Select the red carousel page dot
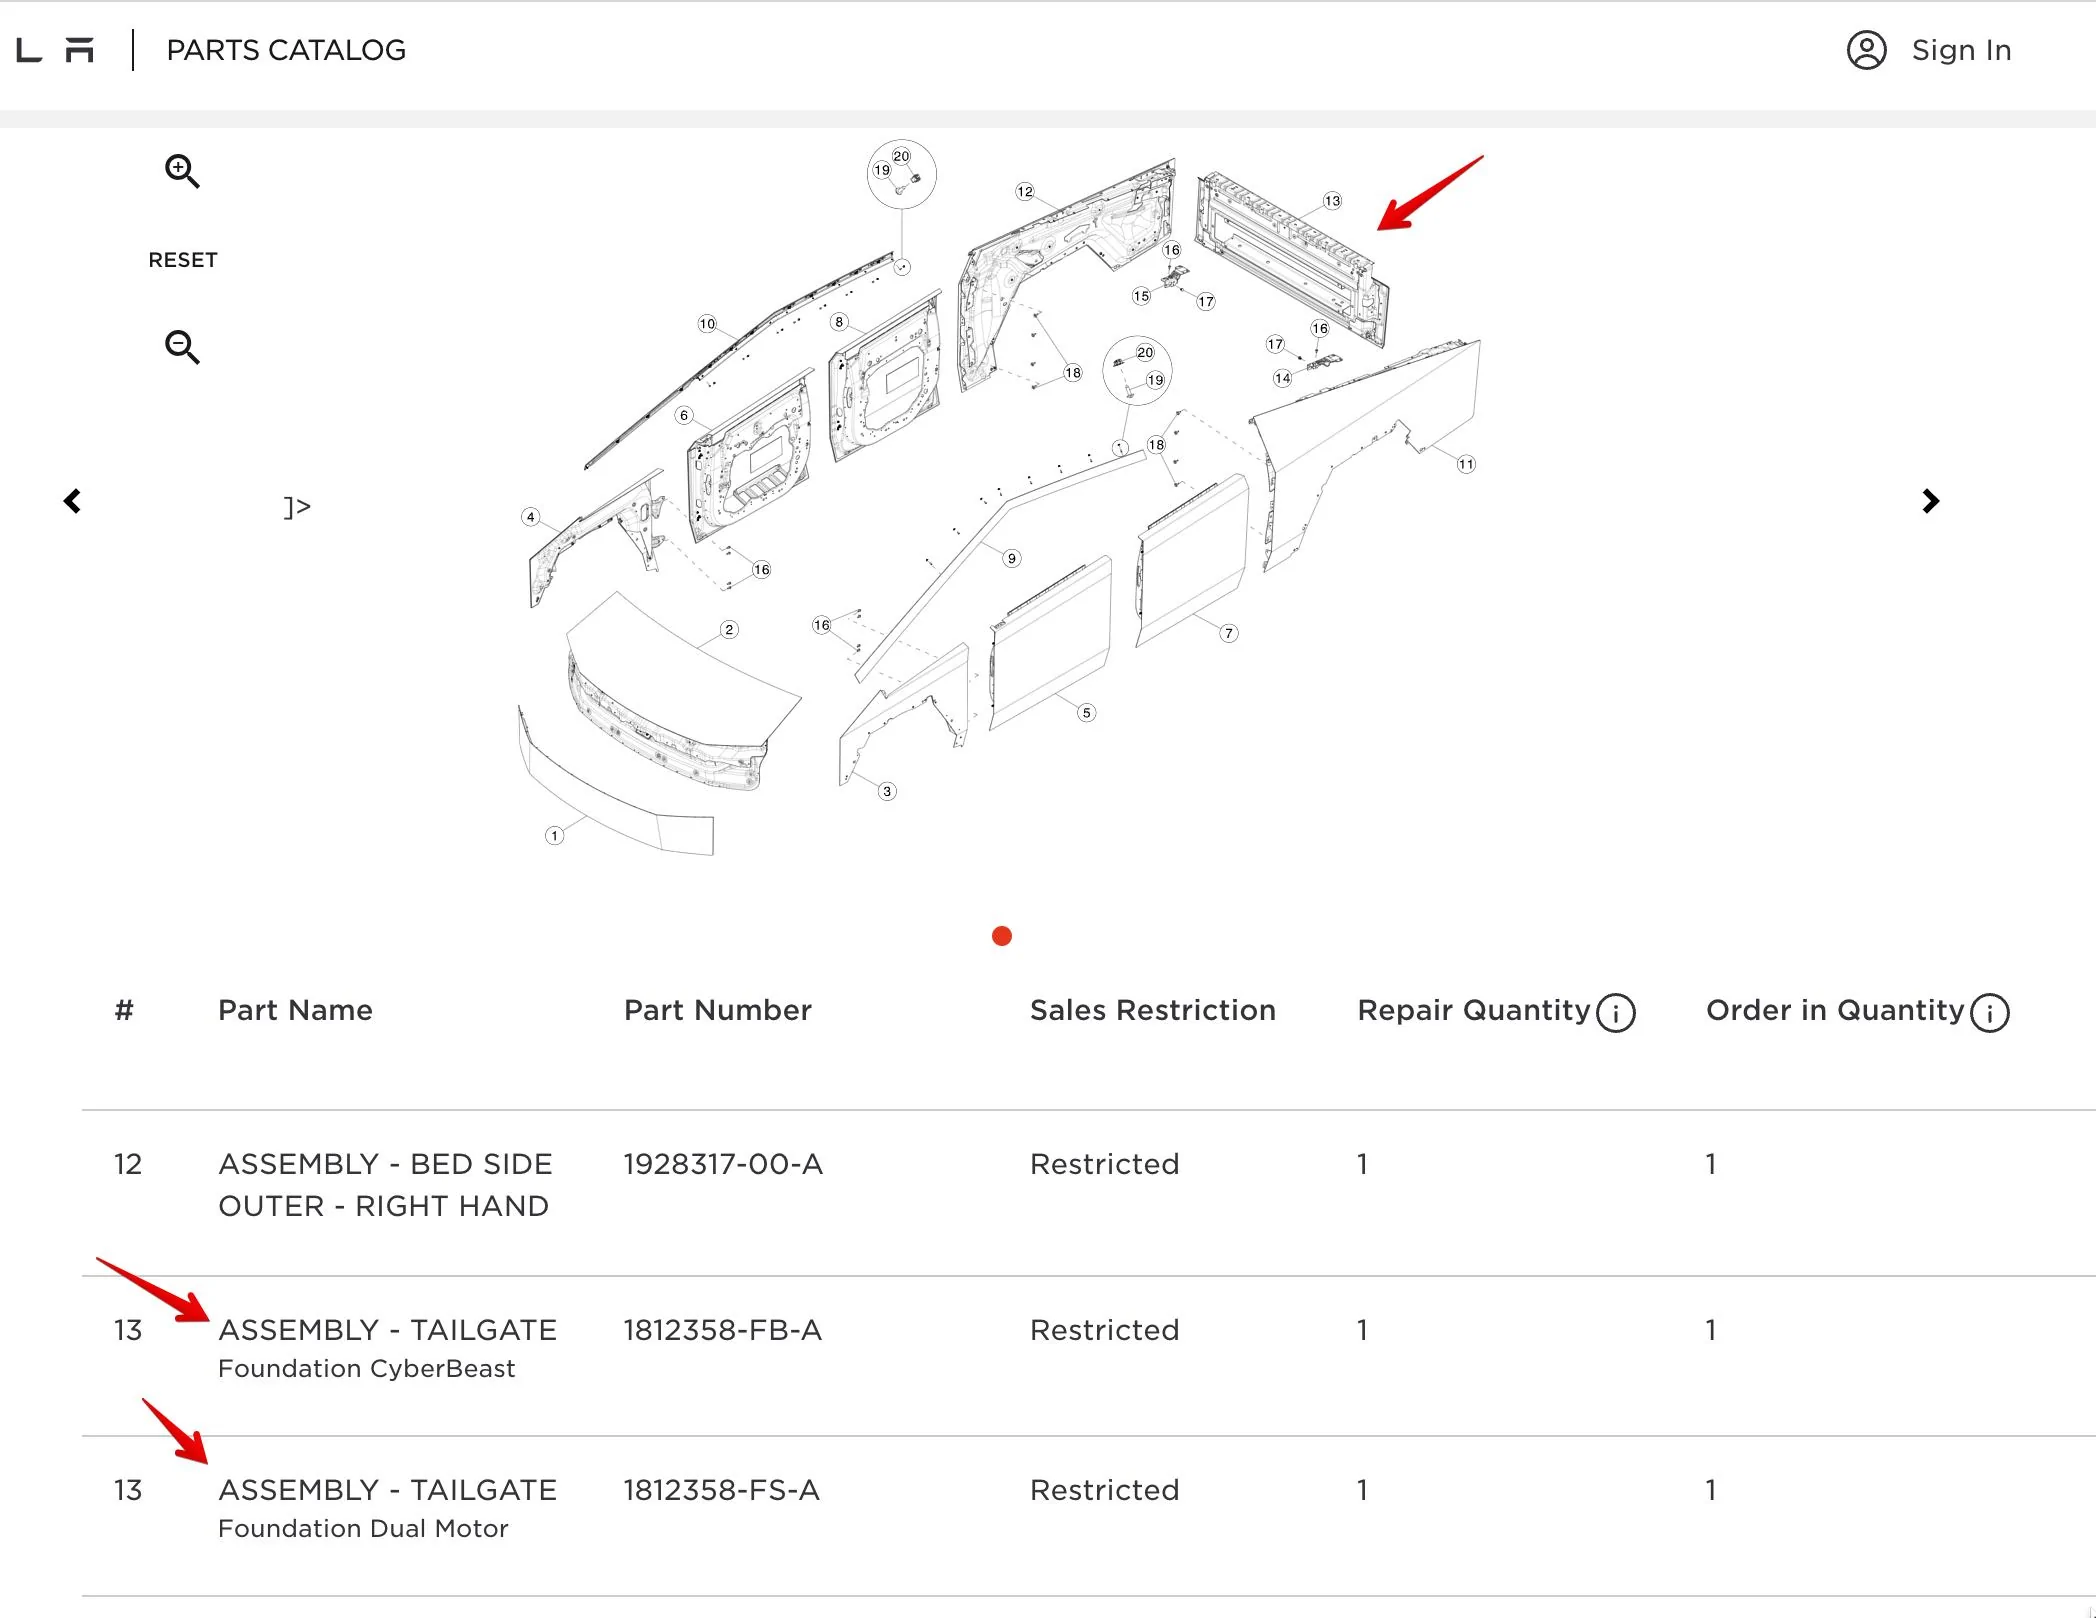The image size is (2096, 1618). 1001,936
